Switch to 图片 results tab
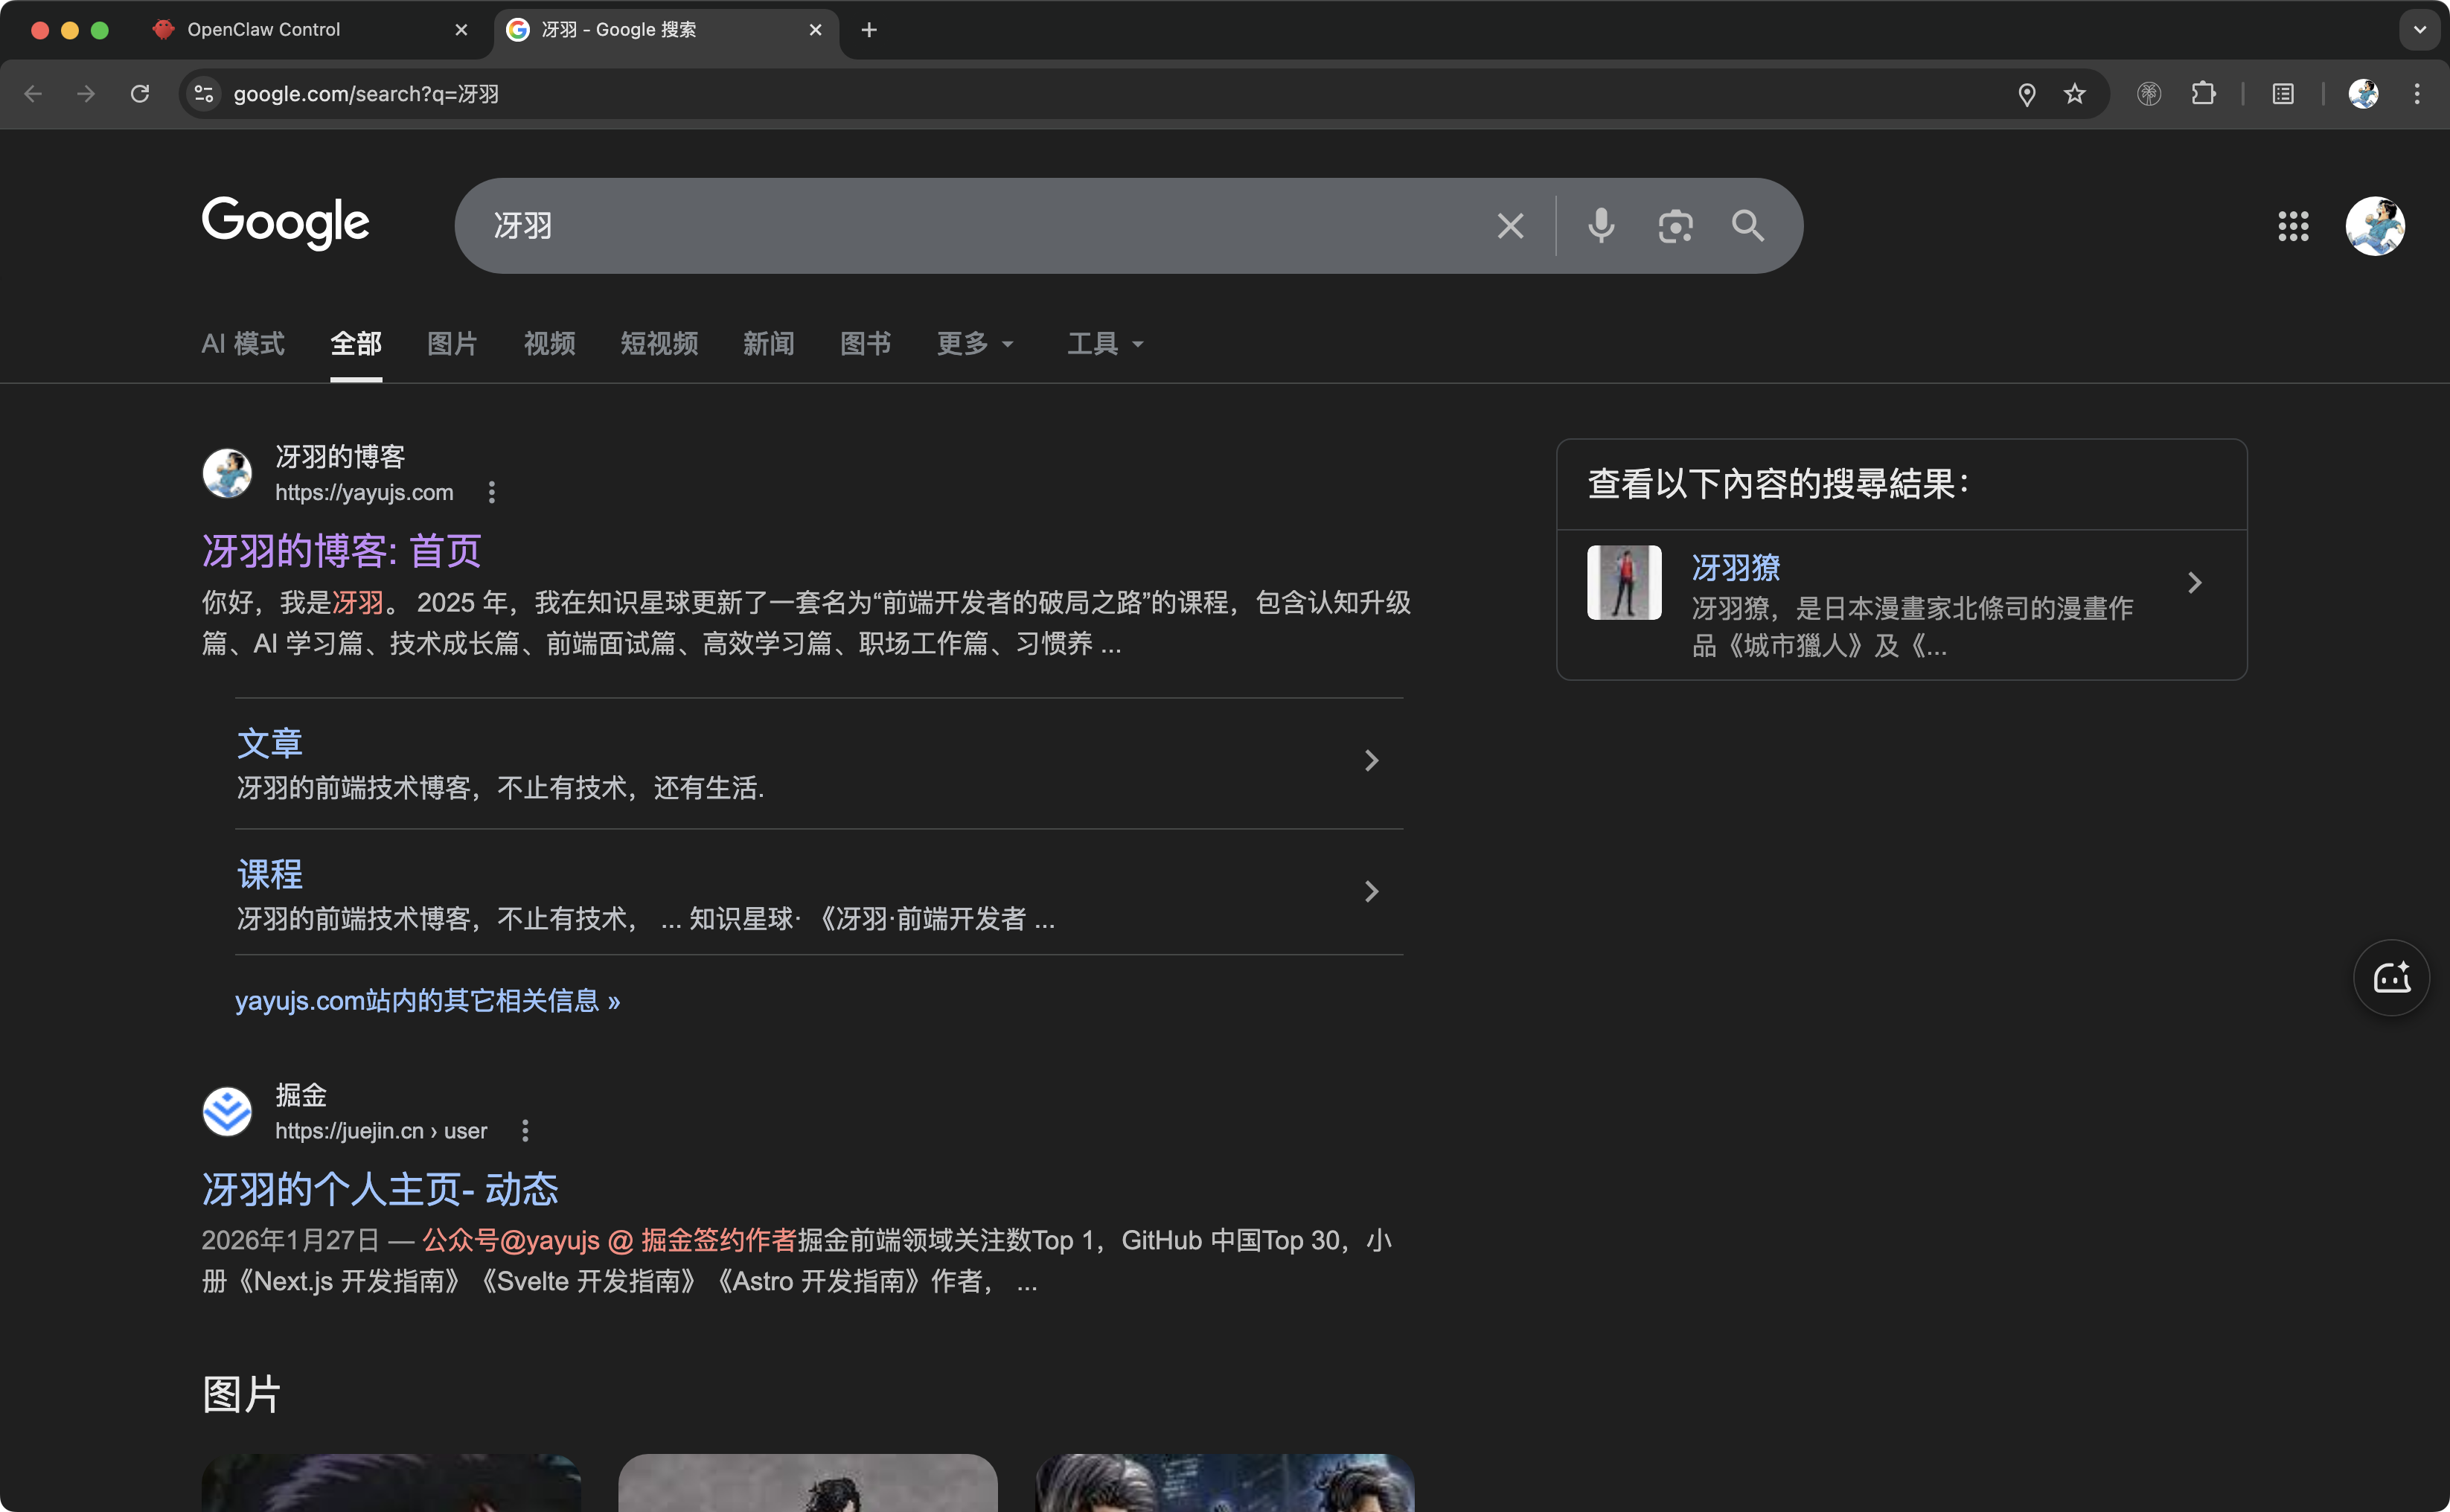Screen dimensions: 2450x1512 (x=452, y=344)
